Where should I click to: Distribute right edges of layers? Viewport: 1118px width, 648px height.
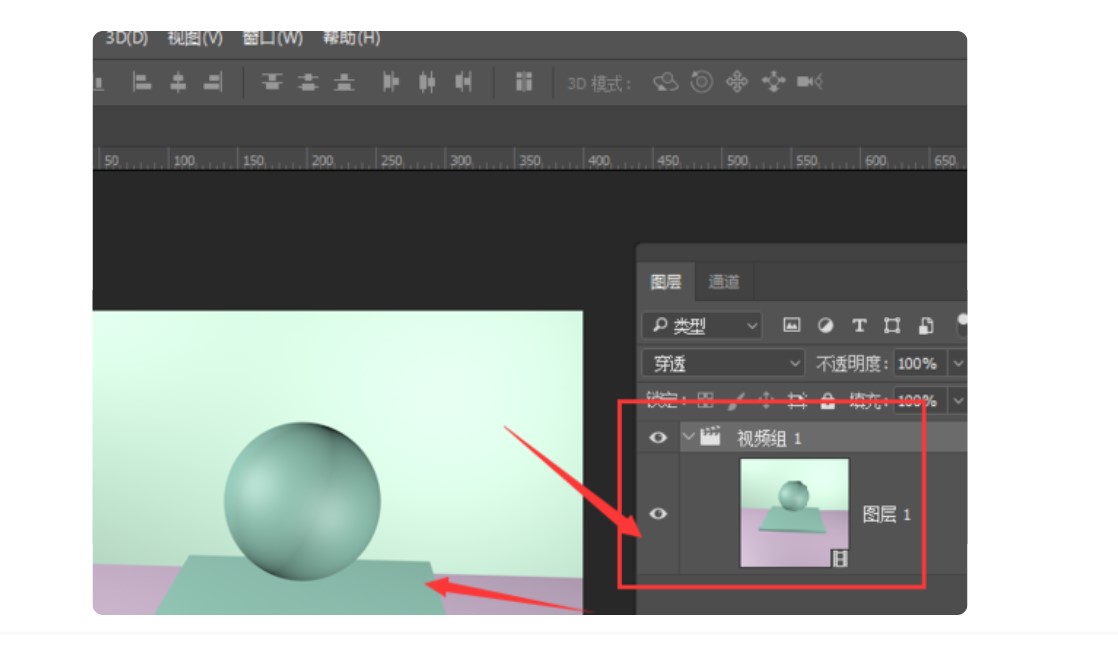(463, 83)
